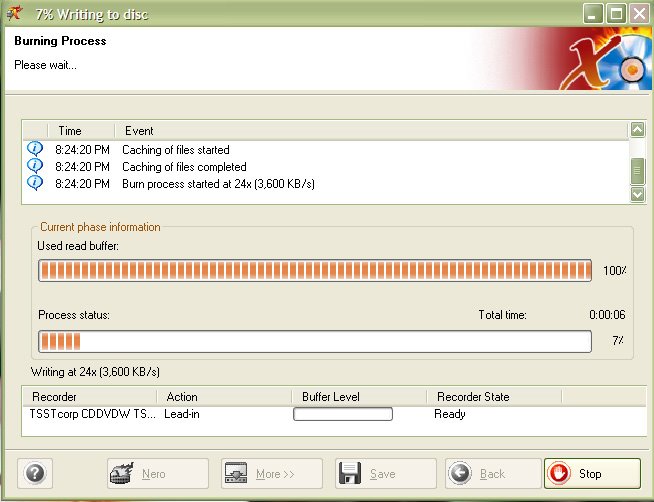The width and height of the screenshot is (654, 502).
Task: Click the info icon for Burn process started
Action: [35, 183]
